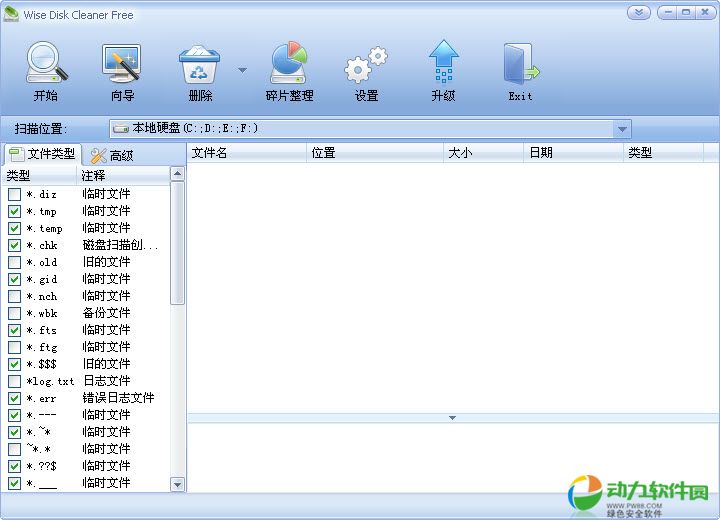The image size is (720, 520).
Task: Open the 扫描位置 drive dropdown
Action: coord(622,129)
